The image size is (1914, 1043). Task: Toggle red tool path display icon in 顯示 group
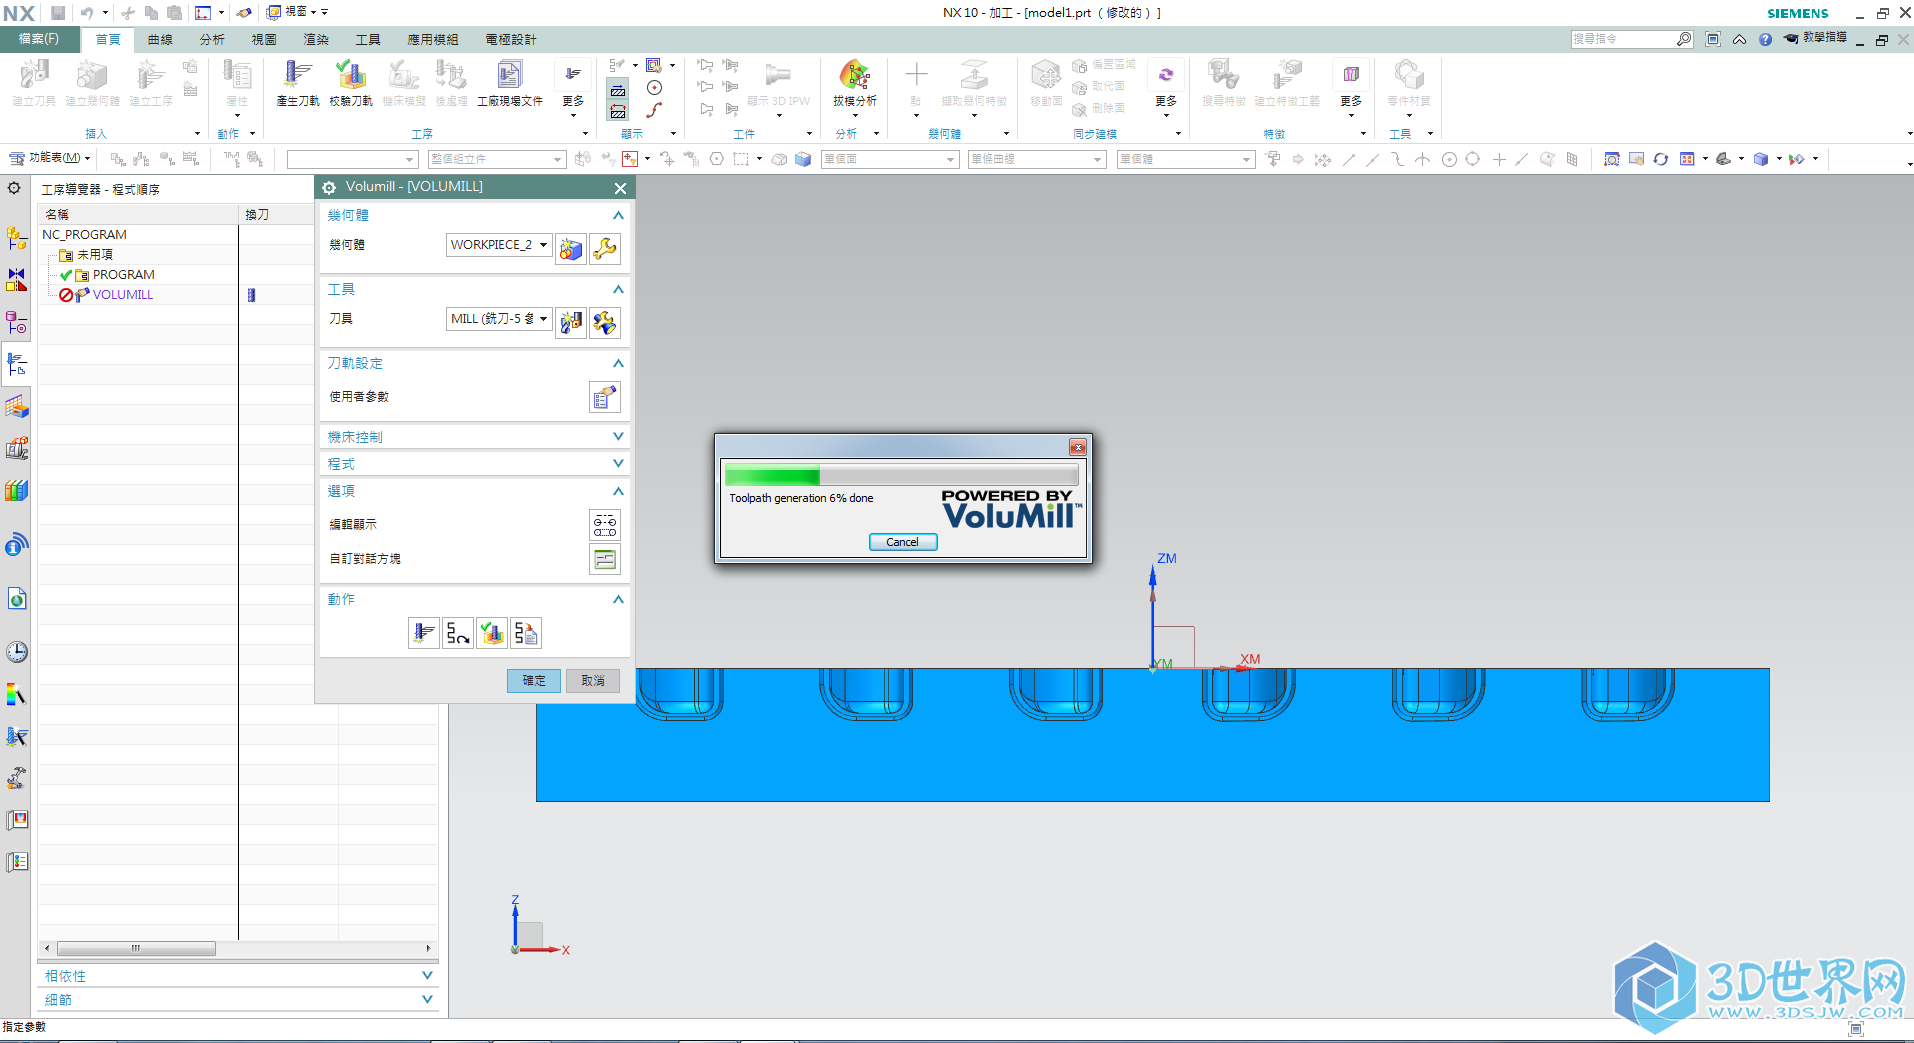[x=618, y=111]
